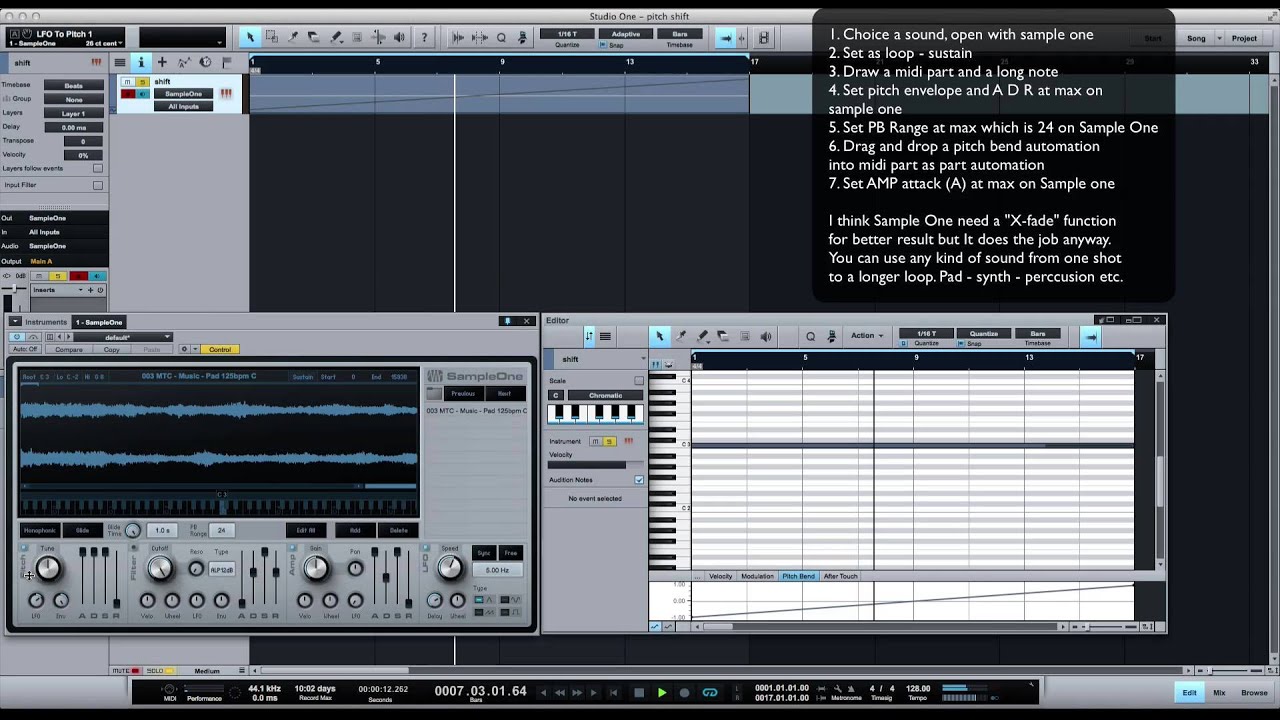The width and height of the screenshot is (1280, 720).
Task: Open the default preset dropdown
Action: [x=122, y=337]
